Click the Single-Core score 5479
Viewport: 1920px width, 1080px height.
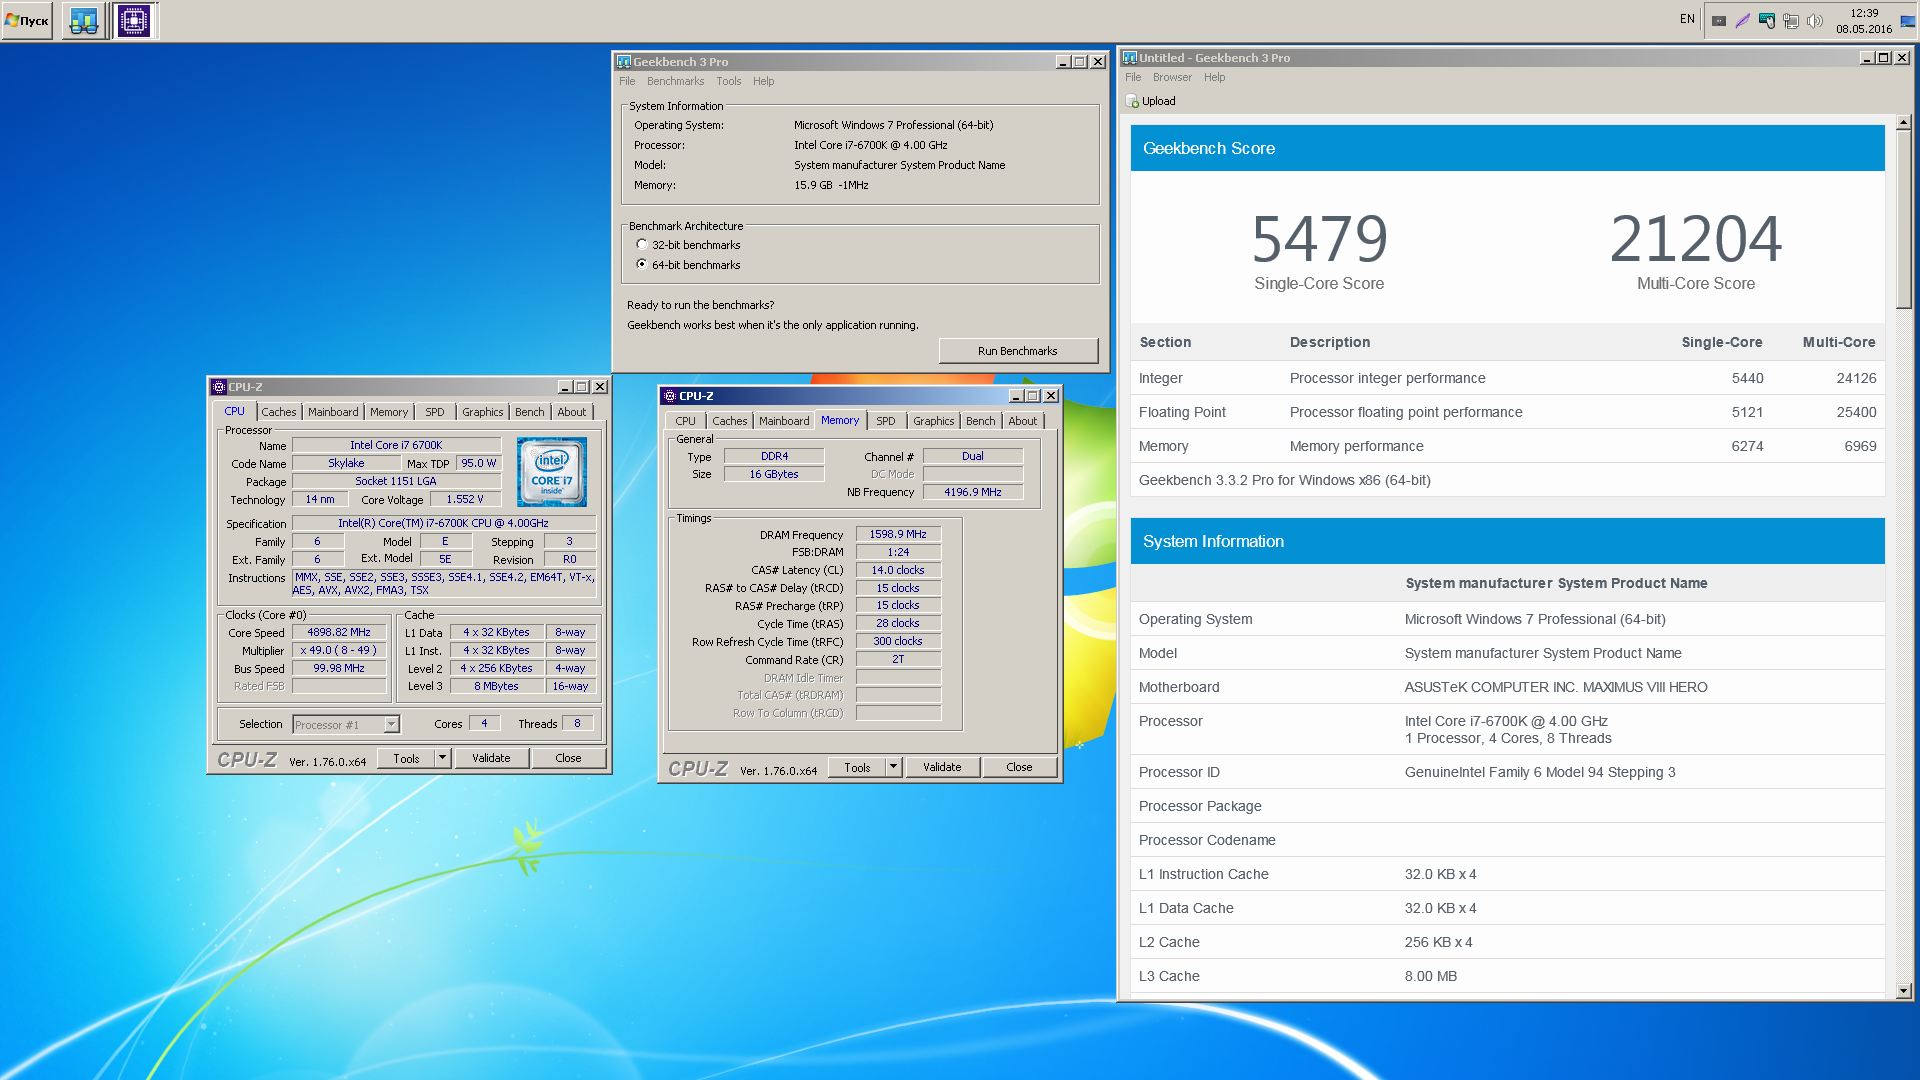pyautogui.click(x=1320, y=239)
